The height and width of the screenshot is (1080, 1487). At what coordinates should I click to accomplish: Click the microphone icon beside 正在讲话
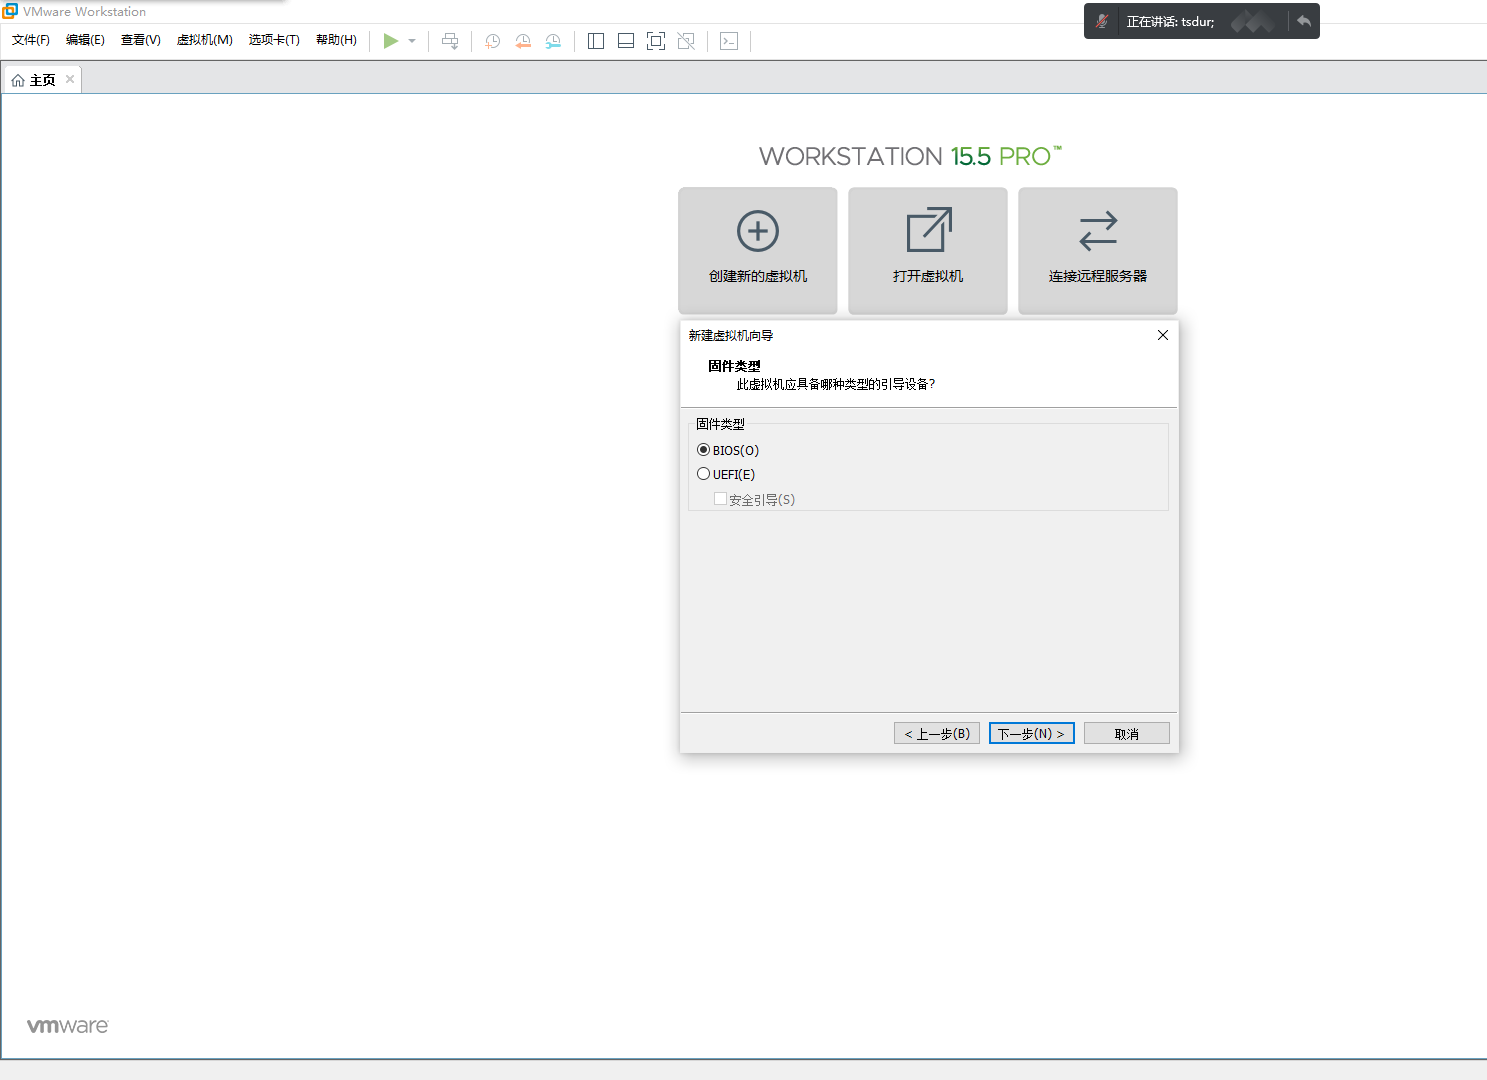[1101, 21]
